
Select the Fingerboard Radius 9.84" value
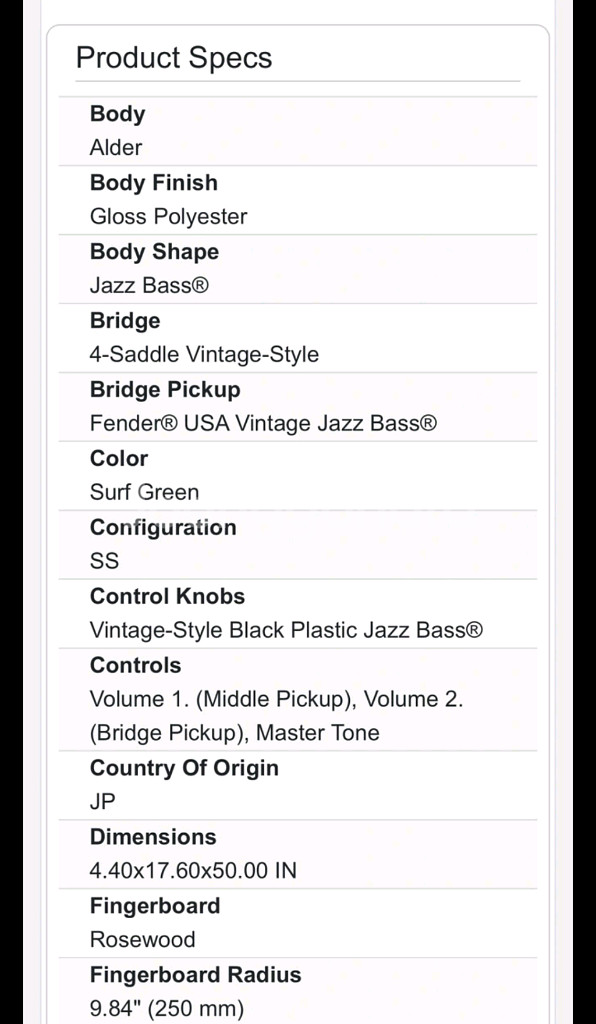coord(166,1009)
